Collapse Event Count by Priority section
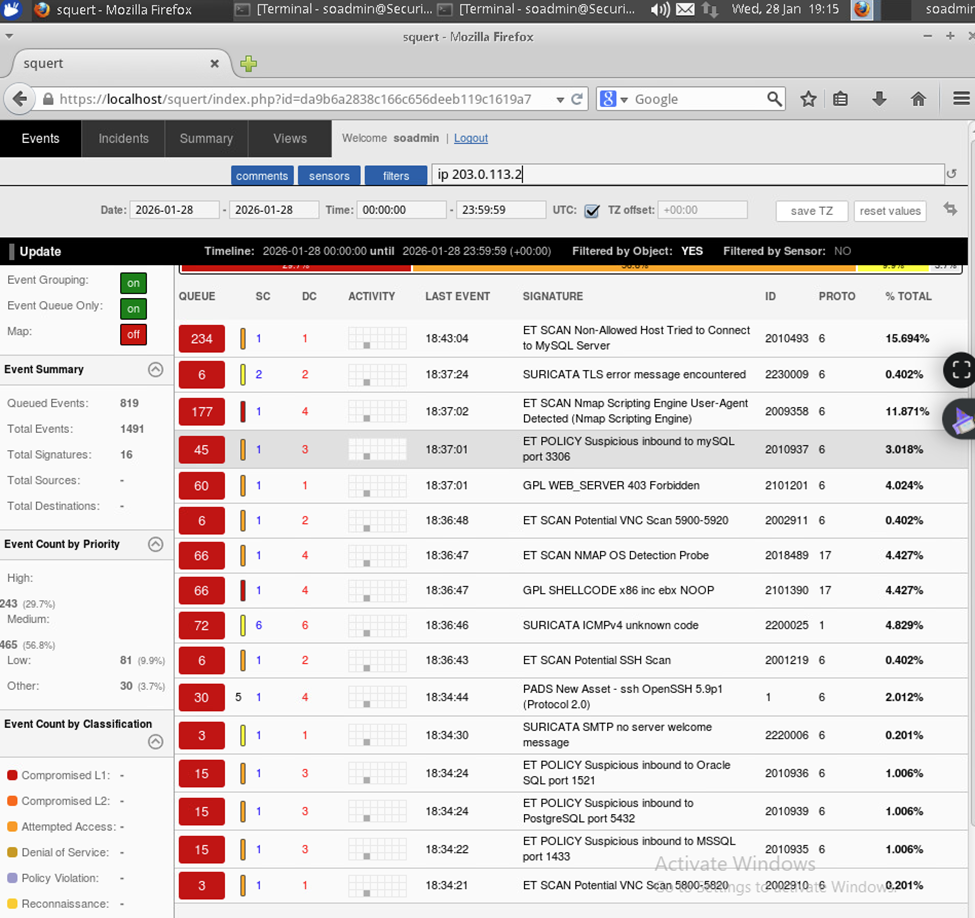 click(155, 544)
